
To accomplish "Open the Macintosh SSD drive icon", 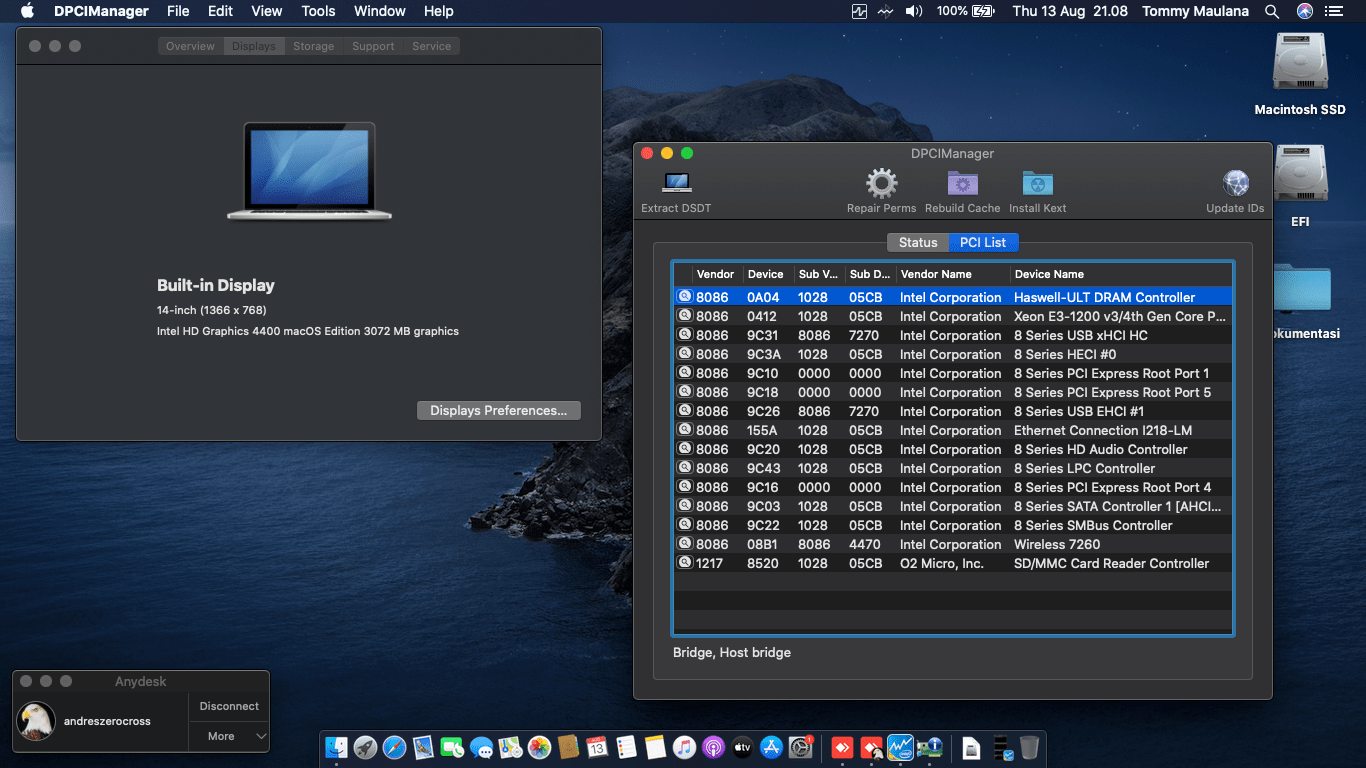I will (1299, 62).
